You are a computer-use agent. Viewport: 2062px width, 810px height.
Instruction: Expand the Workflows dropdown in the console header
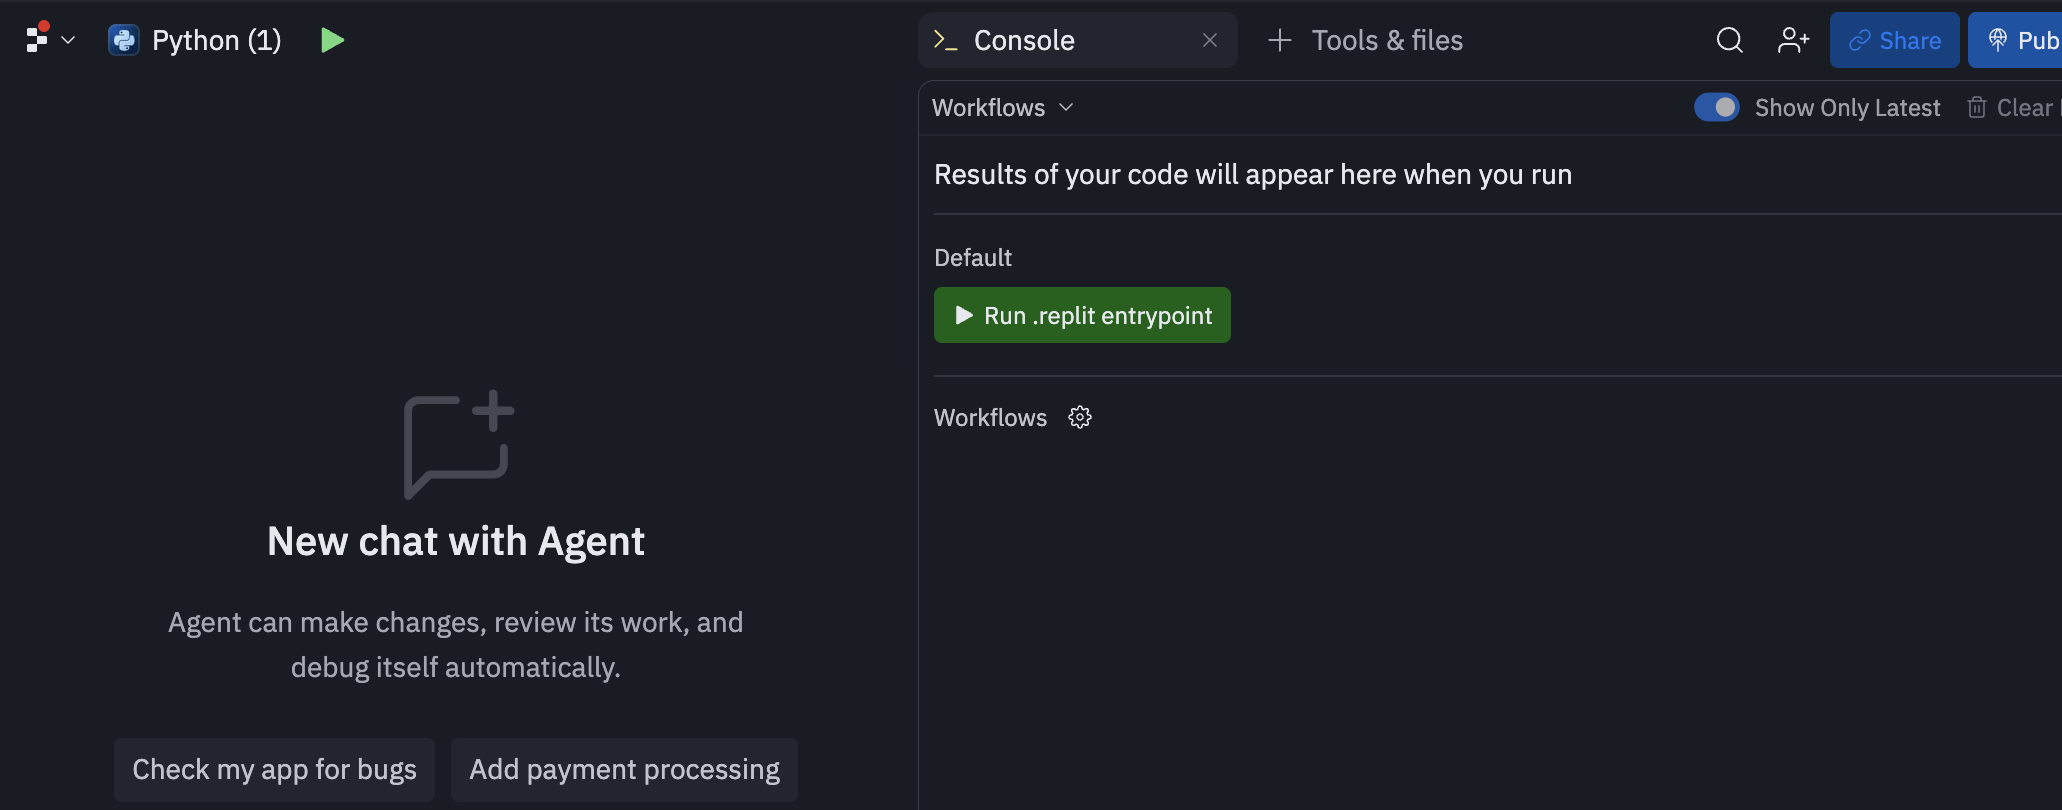1002,107
